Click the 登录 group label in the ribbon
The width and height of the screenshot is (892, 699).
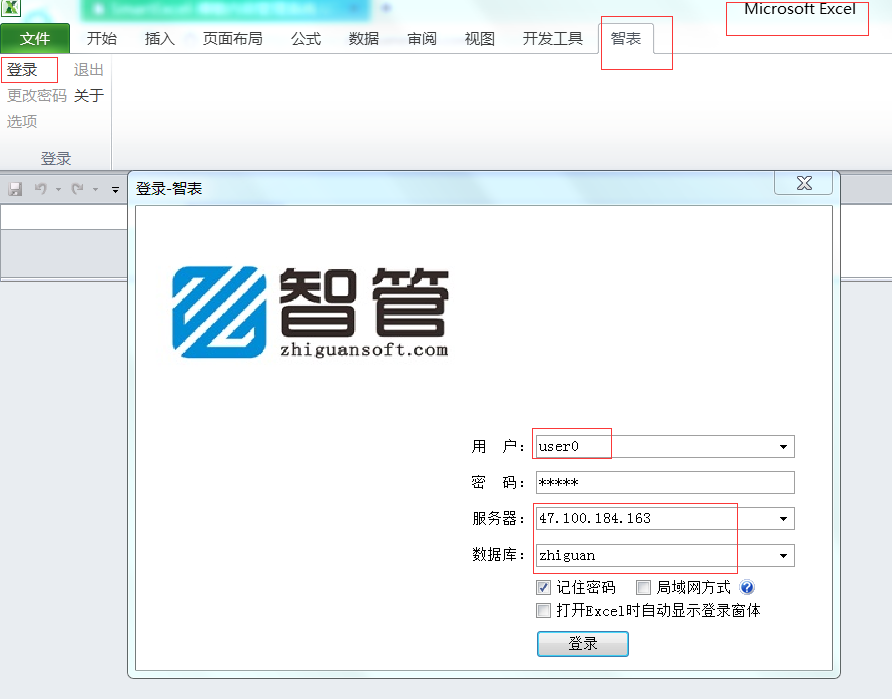(x=56, y=159)
